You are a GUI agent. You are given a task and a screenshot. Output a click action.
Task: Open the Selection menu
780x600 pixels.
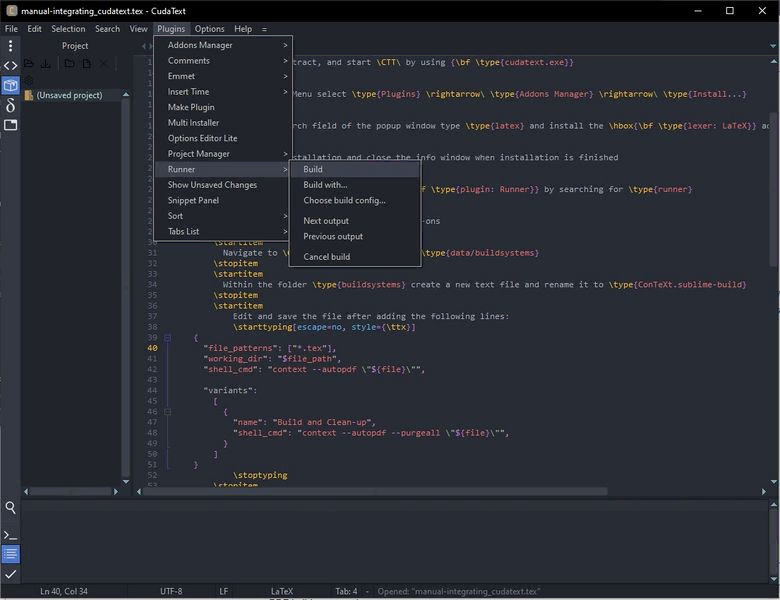click(x=68, y=29)
